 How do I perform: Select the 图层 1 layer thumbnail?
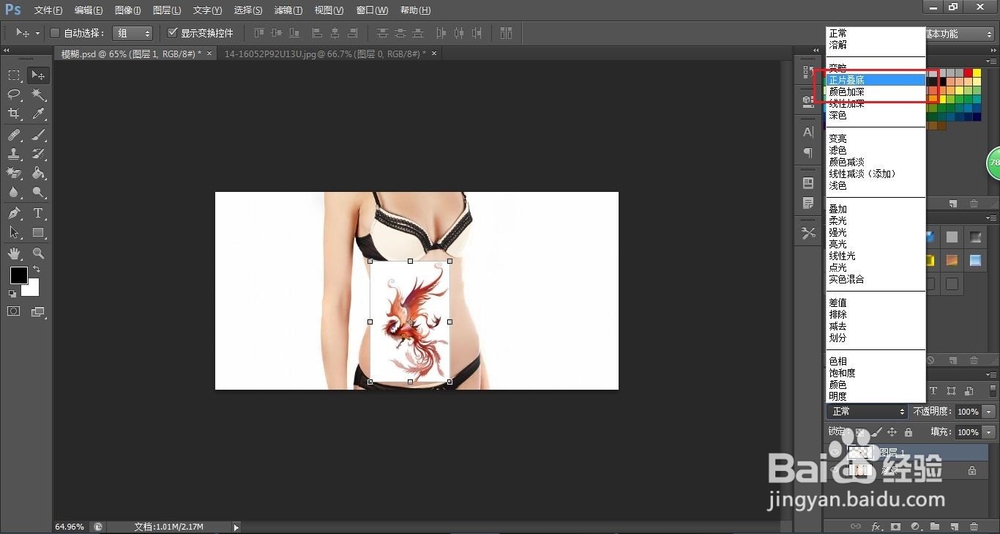[x=861, y=452]
